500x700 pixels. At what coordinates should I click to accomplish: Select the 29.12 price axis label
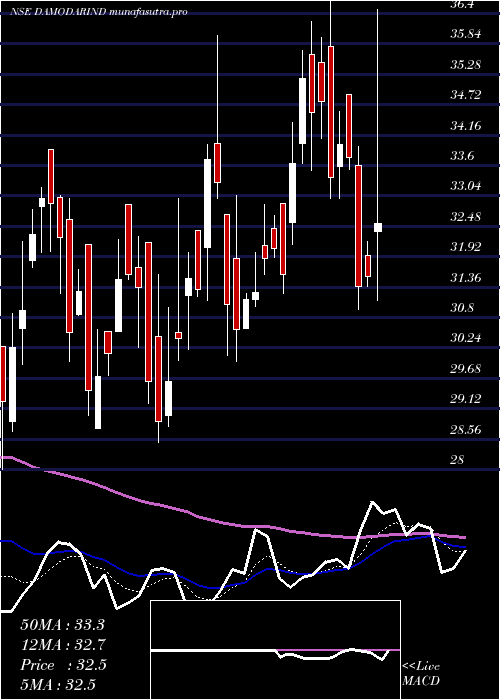click(466, 399)
